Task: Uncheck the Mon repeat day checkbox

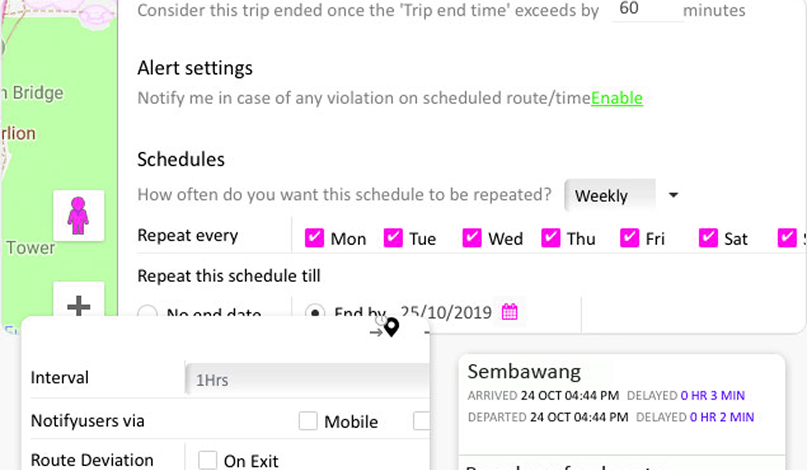Action: coord(315,238)
